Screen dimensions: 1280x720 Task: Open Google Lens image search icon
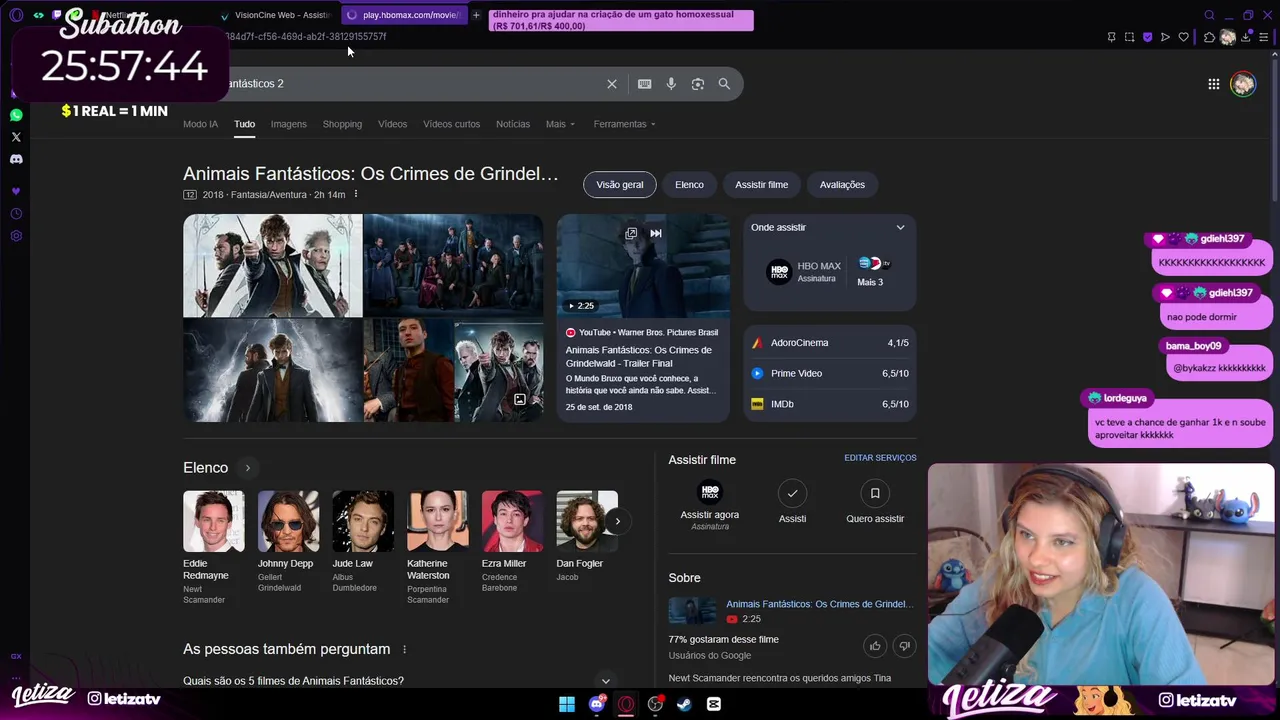click(x=698, y=84)
